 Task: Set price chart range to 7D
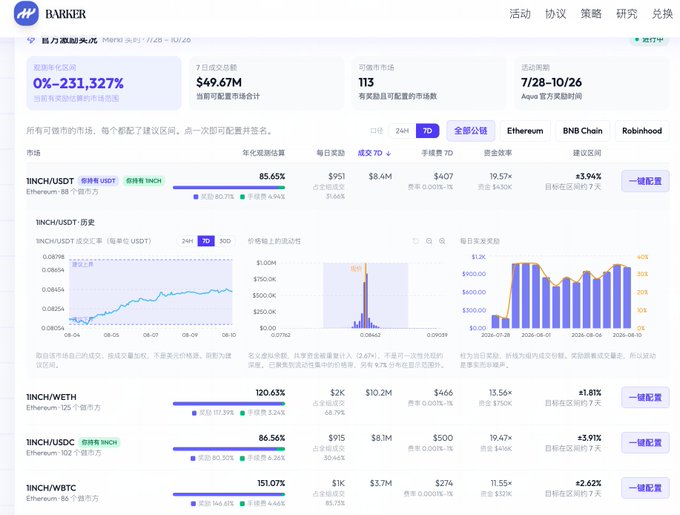click(206, 241)
